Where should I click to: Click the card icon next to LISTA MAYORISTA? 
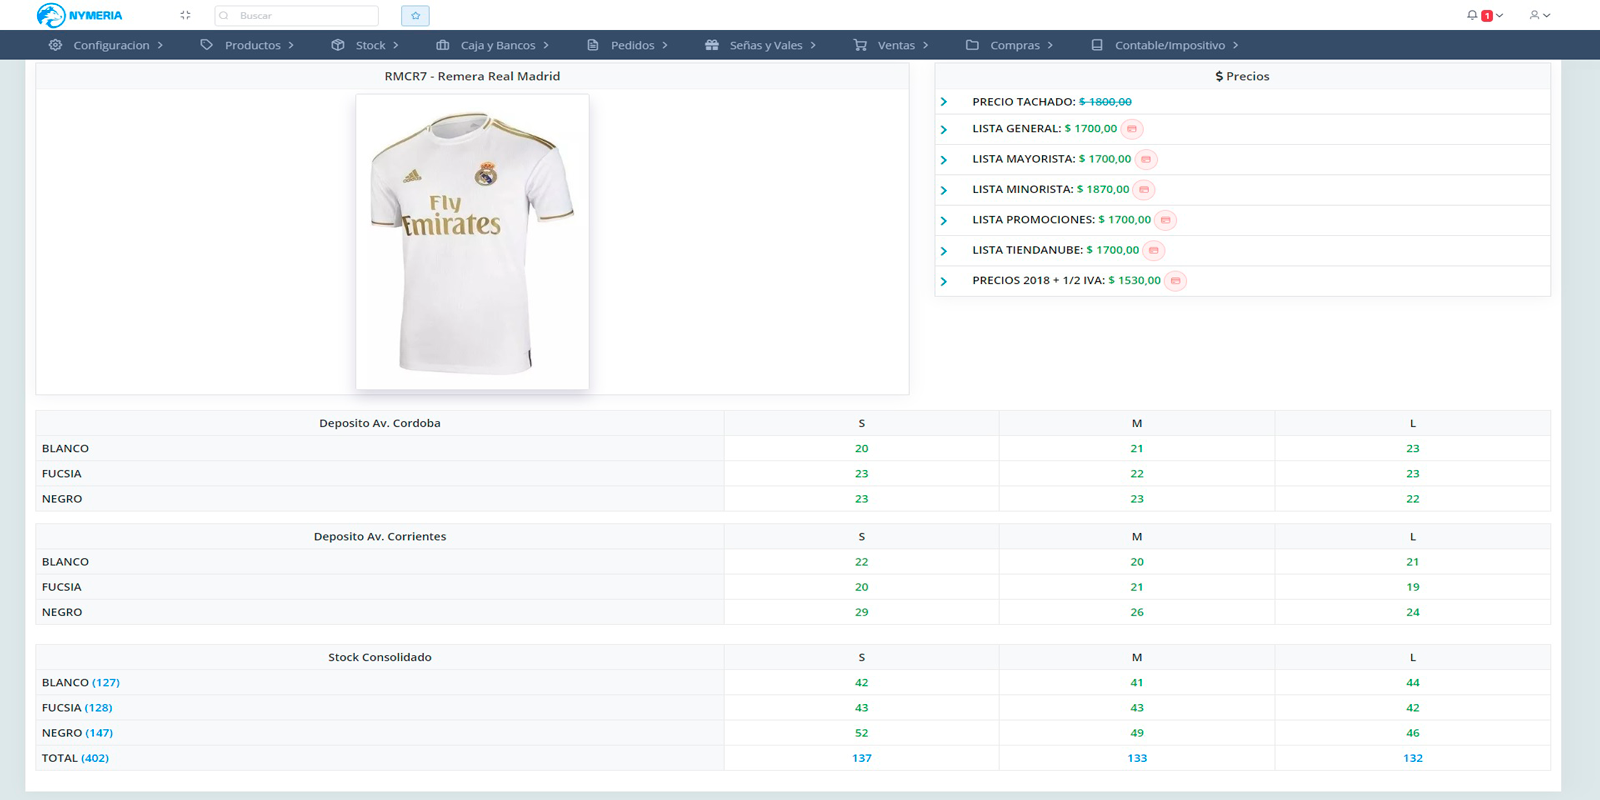coord(1146,159)
